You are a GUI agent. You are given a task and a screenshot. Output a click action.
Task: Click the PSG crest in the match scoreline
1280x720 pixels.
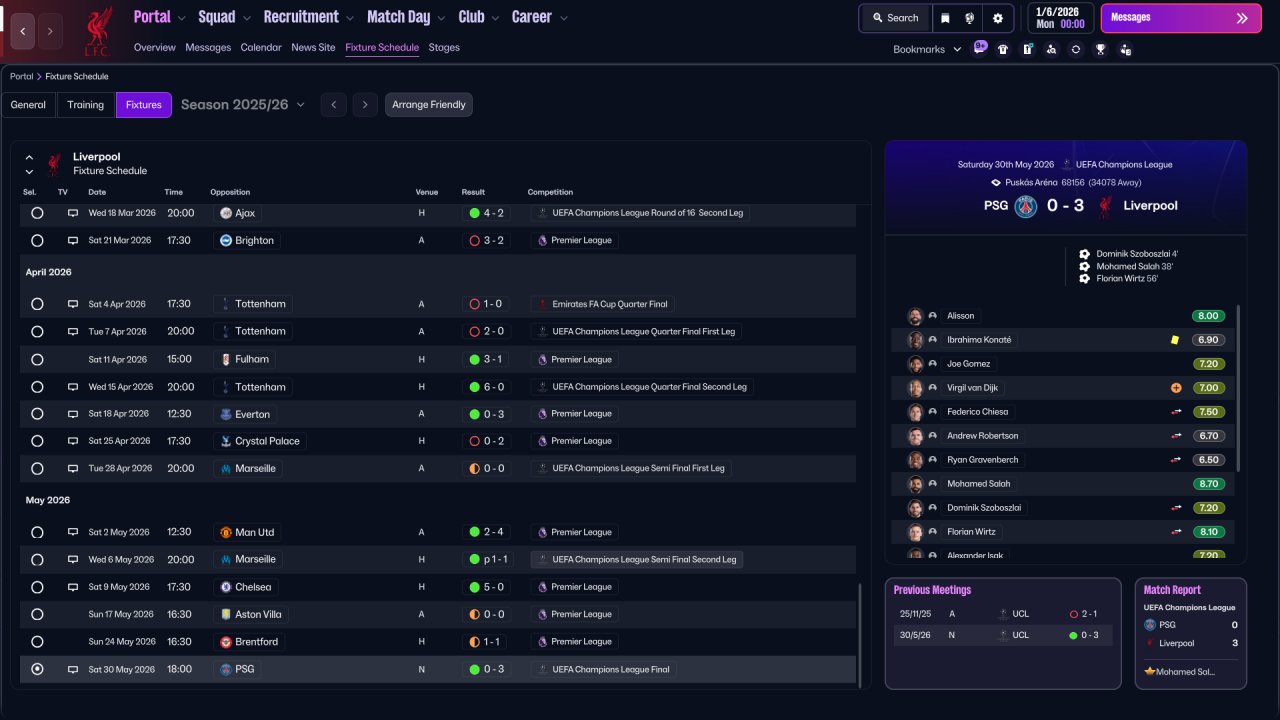tap(1025, 206)
